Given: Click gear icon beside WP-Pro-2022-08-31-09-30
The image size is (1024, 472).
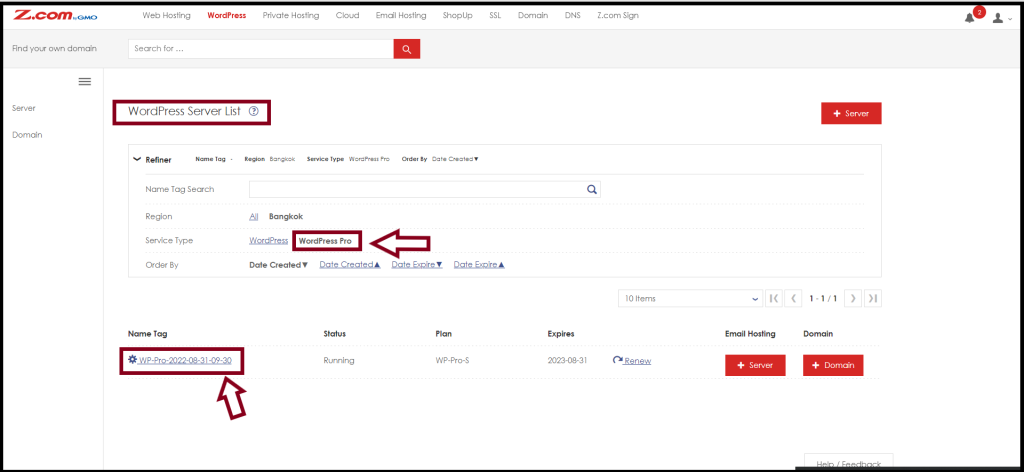Looking at the screenshot, I should (133, 360).
